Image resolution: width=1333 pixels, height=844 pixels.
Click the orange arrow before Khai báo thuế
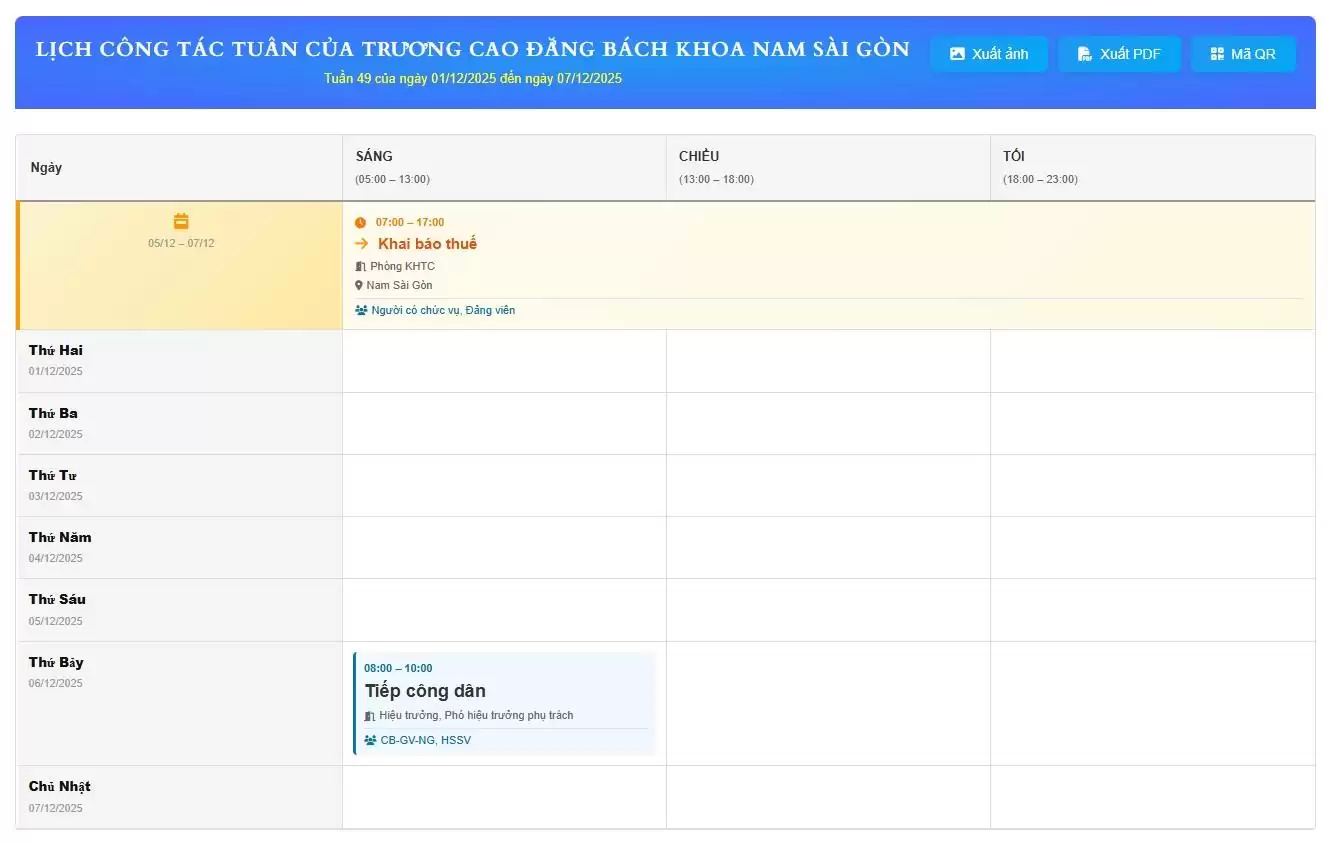tap(362, 244)
